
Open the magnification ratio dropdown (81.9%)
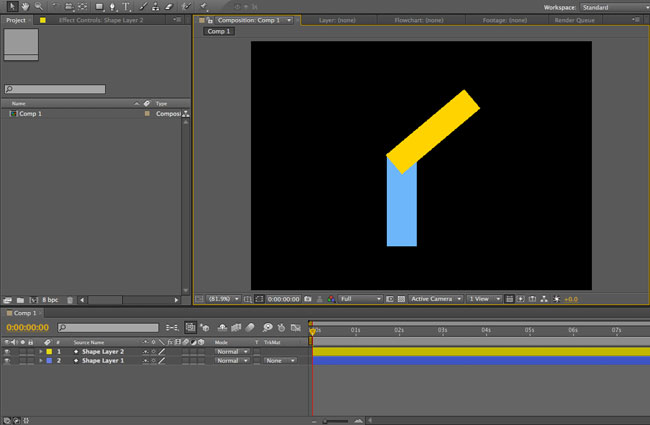tap(223, 299)
